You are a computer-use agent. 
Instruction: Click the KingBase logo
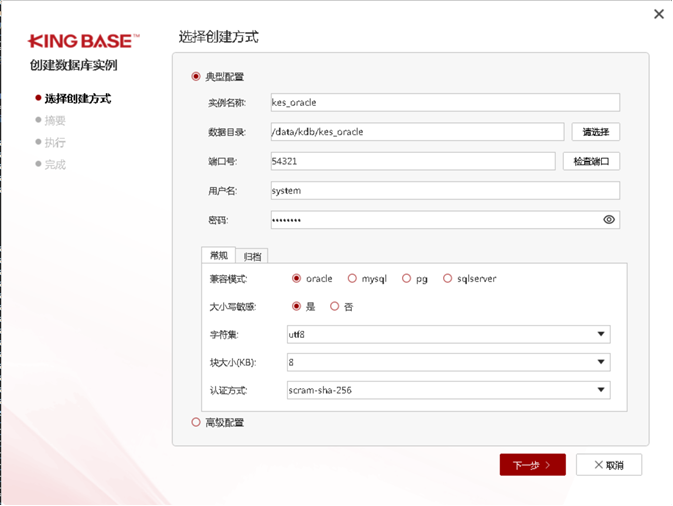(x=84, y=41)
